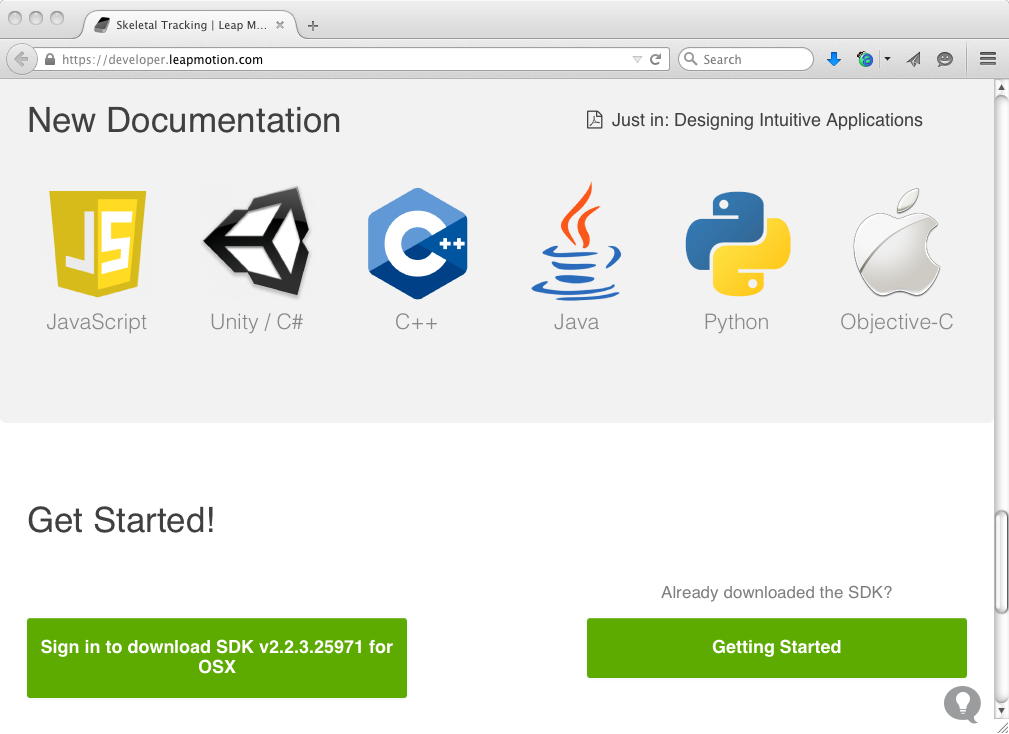The image size is (1009, 734).
Task: Click the Unity / C# text label
Action: 257,322
